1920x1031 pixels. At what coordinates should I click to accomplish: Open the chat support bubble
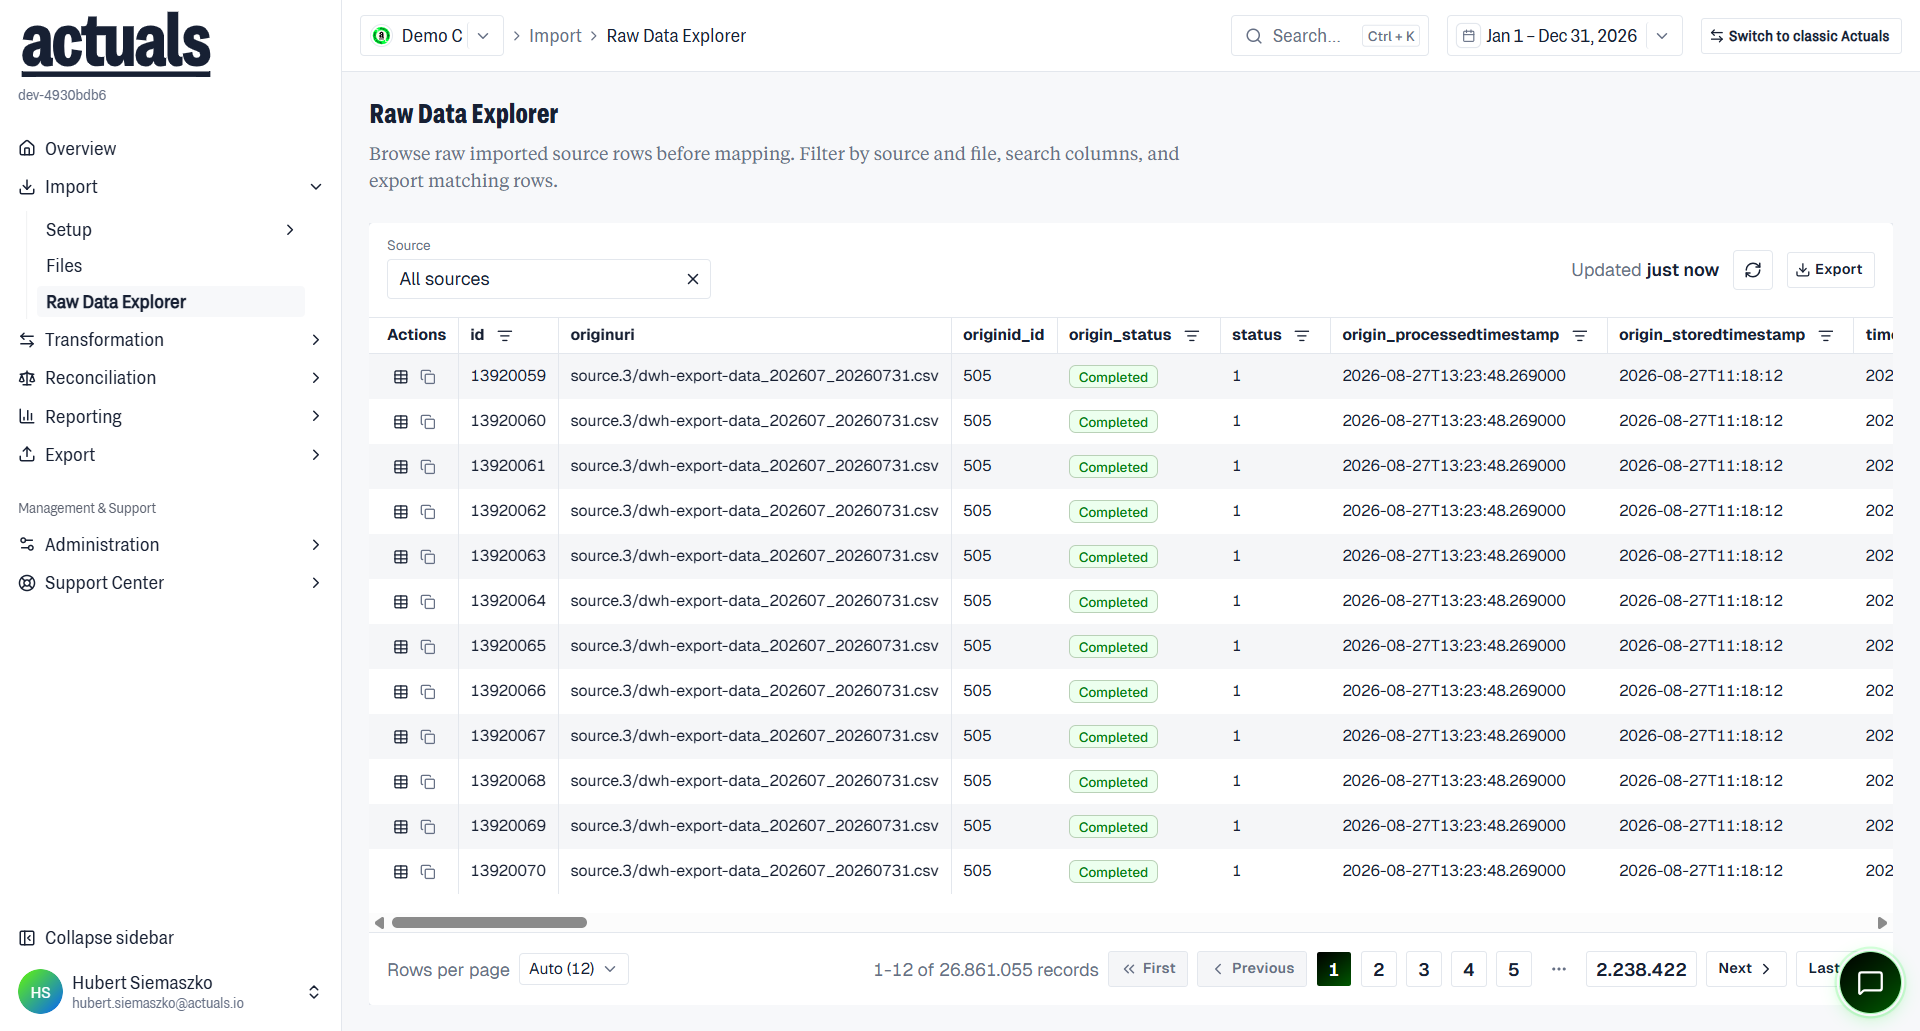(x=1870, y=982)
